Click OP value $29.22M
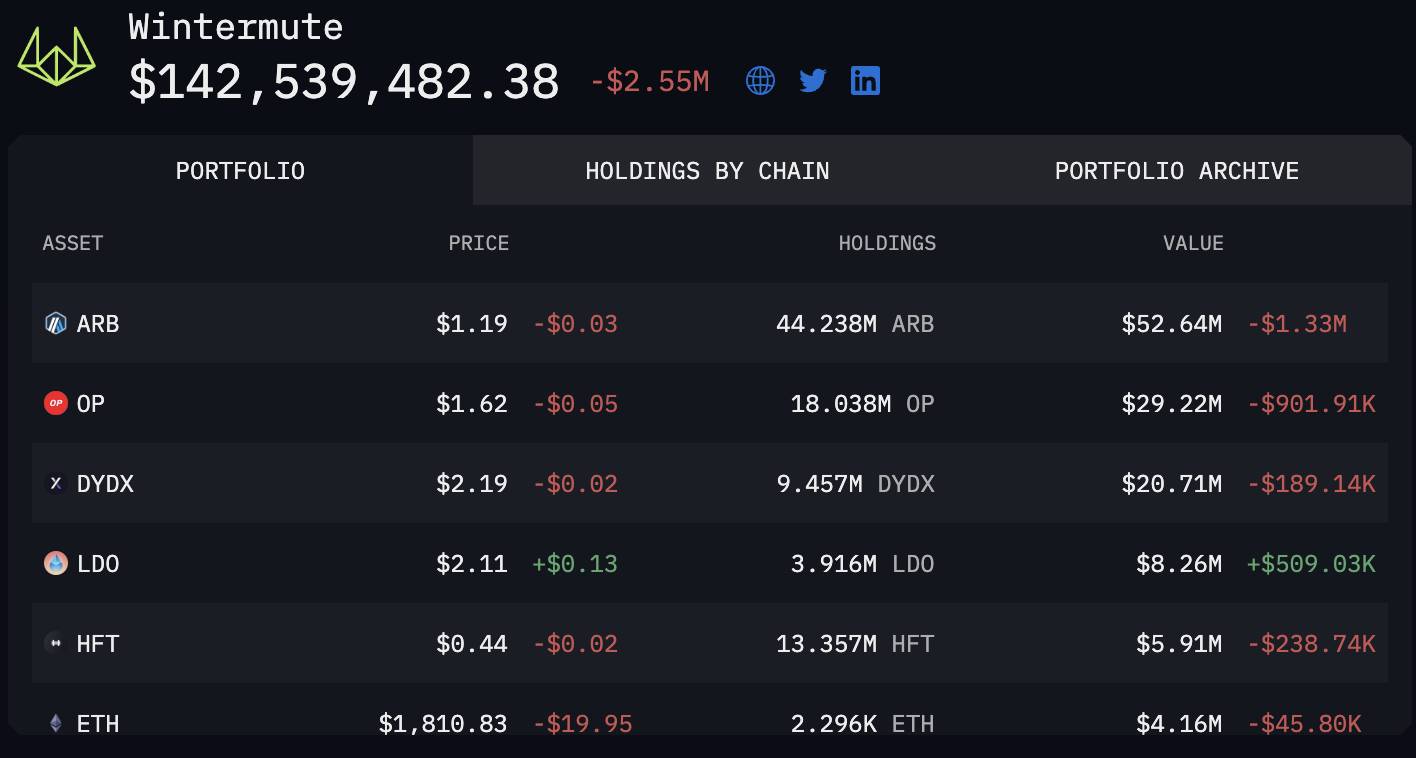This screenshot has height=758, width=1416. pyautogui.click(x=1172, y=404)
